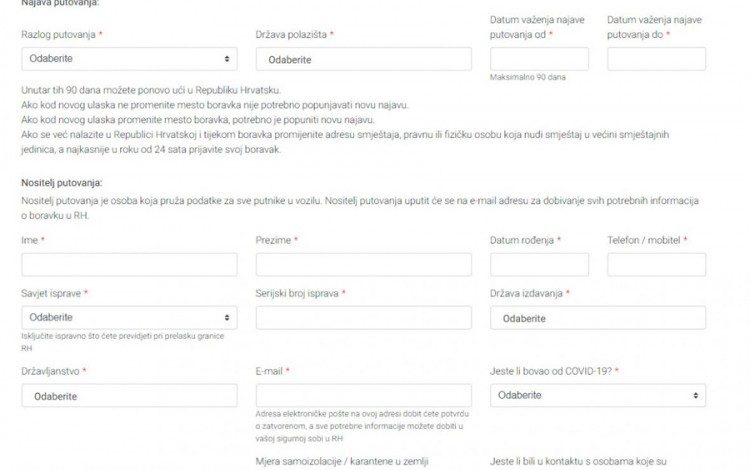Expand the Jeste li bovao od COVID-19 dropdown
The image size is (750, 470).
click(597, 396)
